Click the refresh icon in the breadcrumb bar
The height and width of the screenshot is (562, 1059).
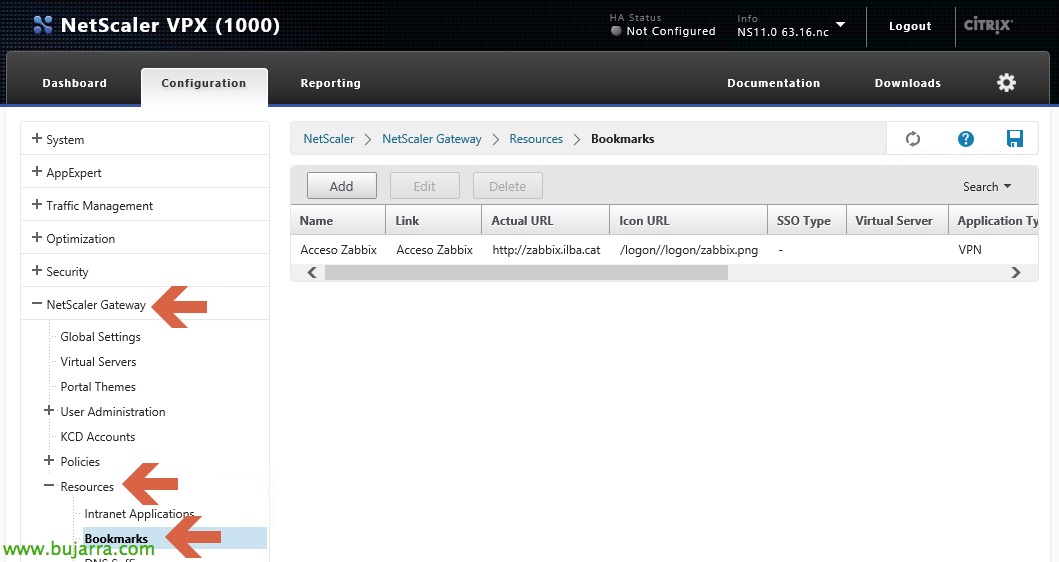click(912, 138)
